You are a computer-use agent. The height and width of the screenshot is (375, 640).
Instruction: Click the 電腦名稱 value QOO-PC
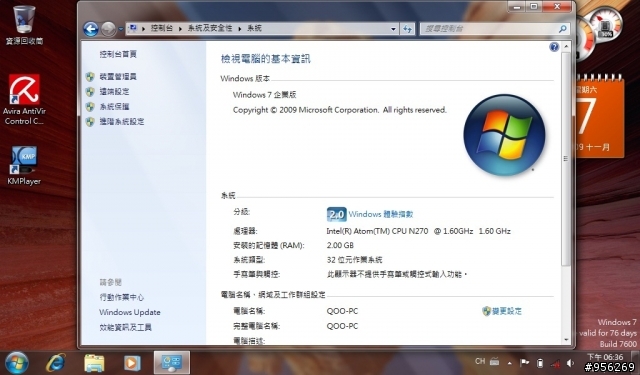pyautogui.click(x=342, y=311)
